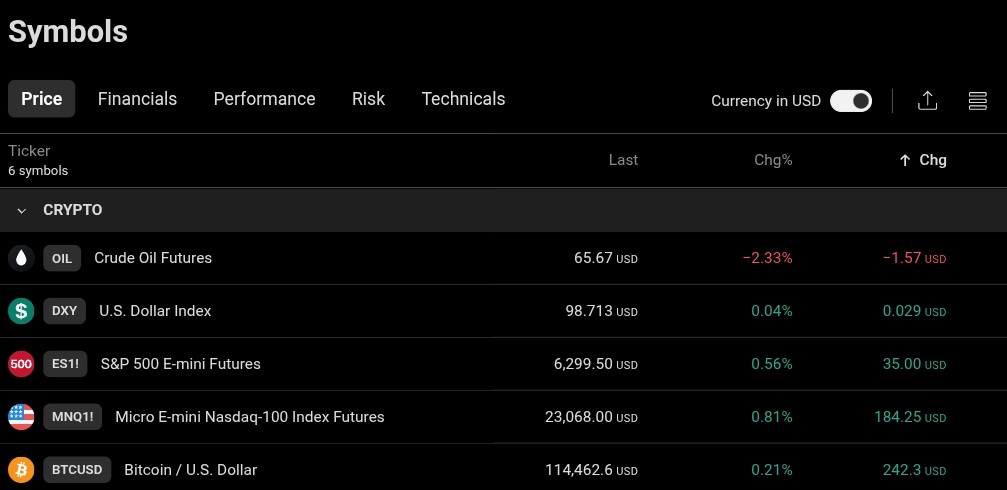Viewport: 1007px width, 490px height.
Task: Click the Ticker column header
Action: [29, 151]
